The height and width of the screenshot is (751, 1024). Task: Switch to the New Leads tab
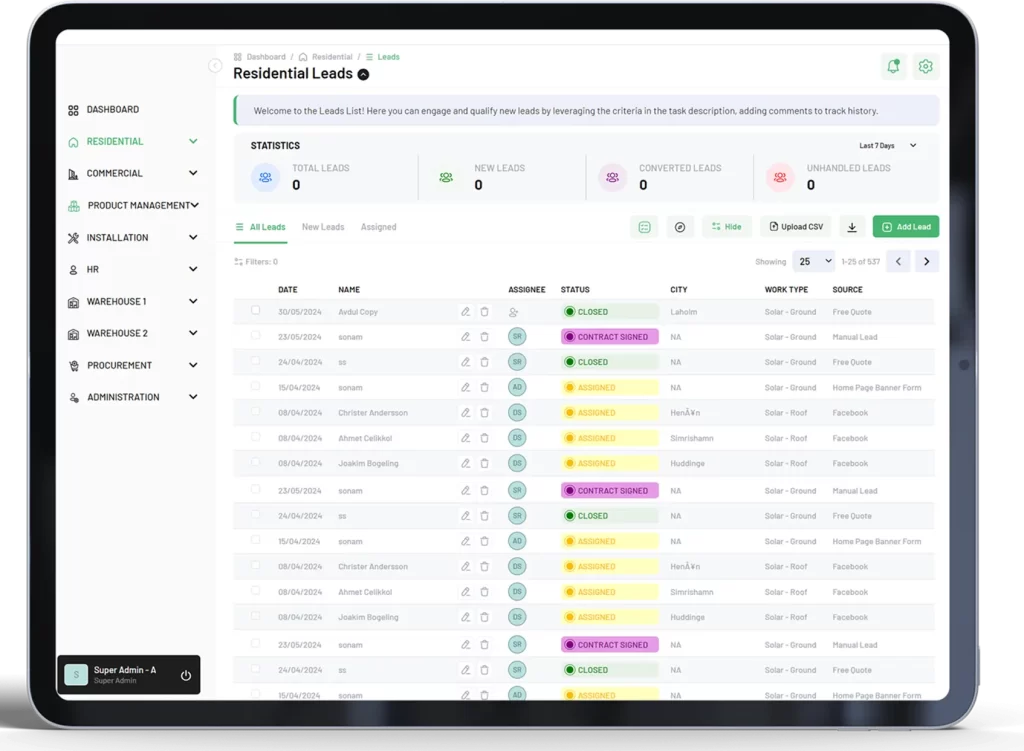(323, 227)
